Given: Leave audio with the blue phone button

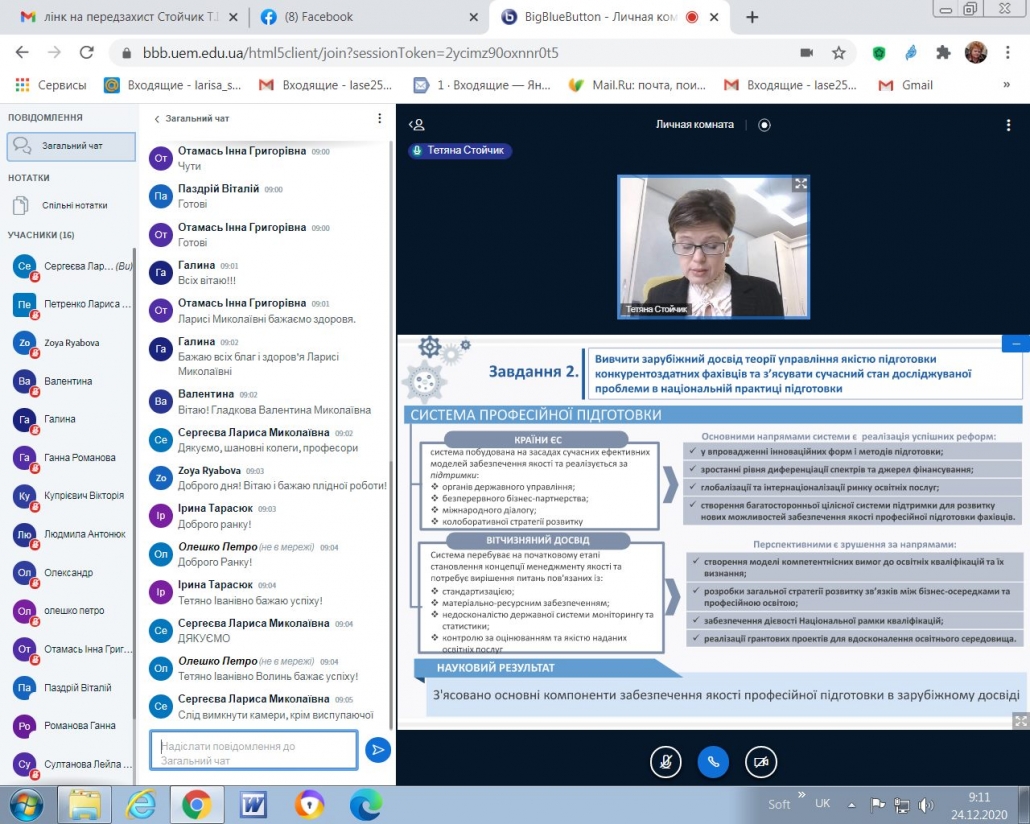Looking at the screenshot, I should pos(713,762).
